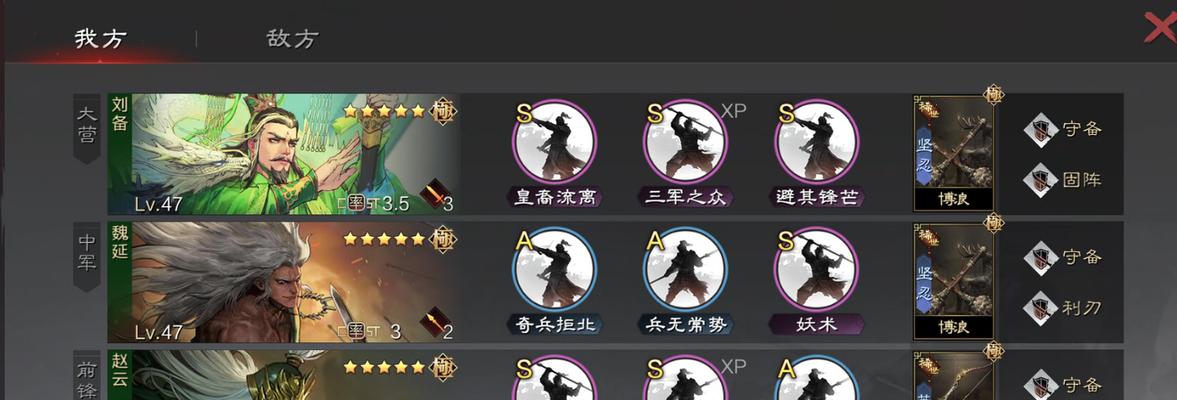
Task: Open 博浪 equipment card in 刘备 row
Action: pyautogui.click(x=953, y=153)
